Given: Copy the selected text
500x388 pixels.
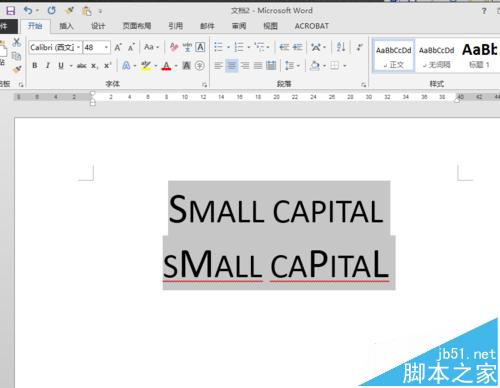Looking at the screenshot, I should (x=16, y=56).
